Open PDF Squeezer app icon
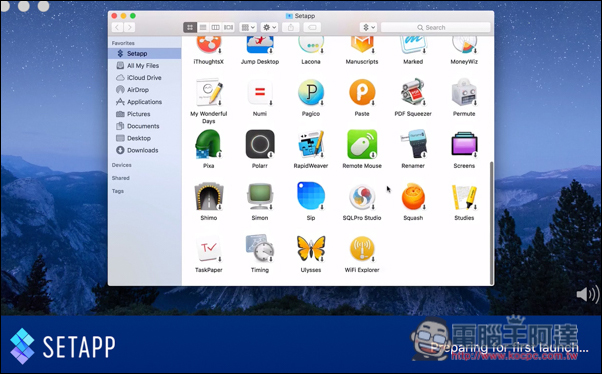 click(413, 93)
